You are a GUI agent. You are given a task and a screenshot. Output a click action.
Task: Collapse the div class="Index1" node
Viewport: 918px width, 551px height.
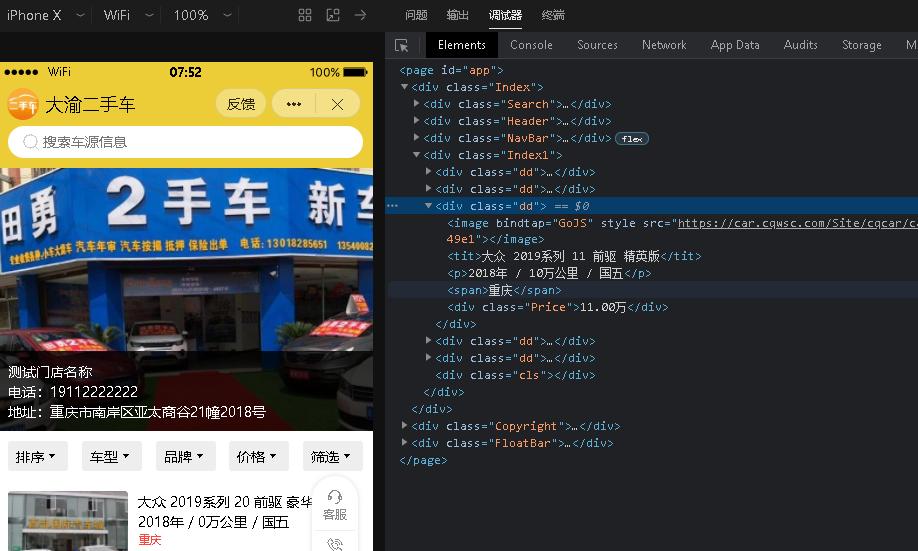point(417,155)
